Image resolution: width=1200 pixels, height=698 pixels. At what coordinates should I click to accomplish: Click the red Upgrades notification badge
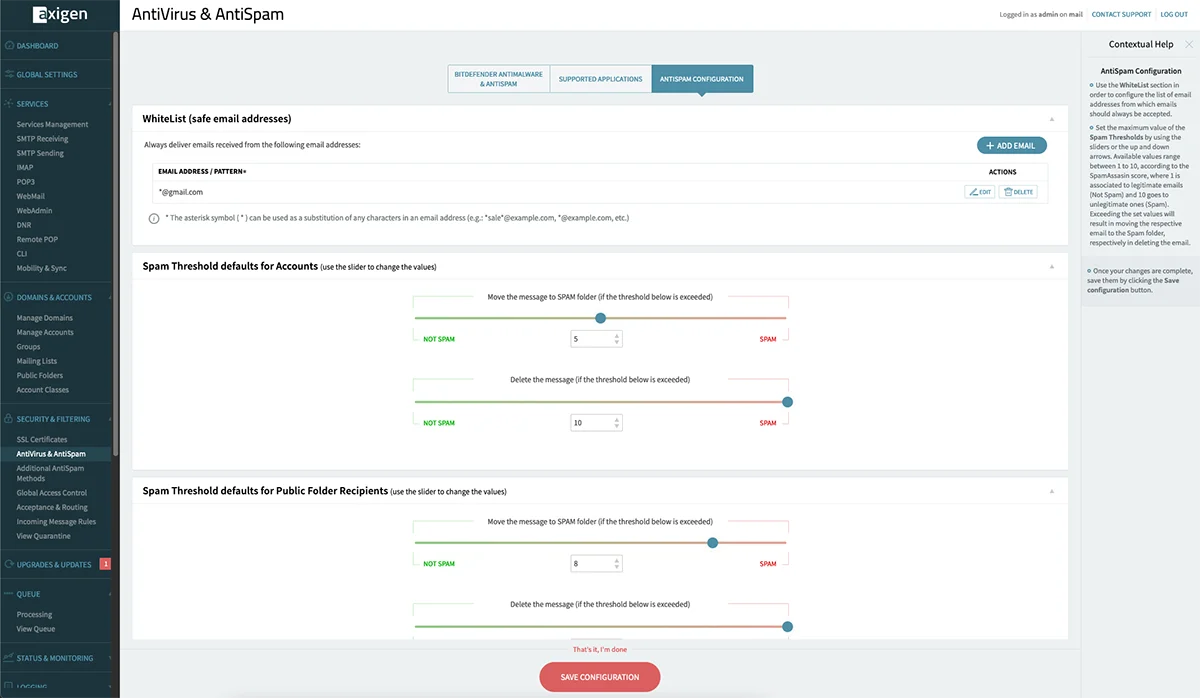(105, 564)
